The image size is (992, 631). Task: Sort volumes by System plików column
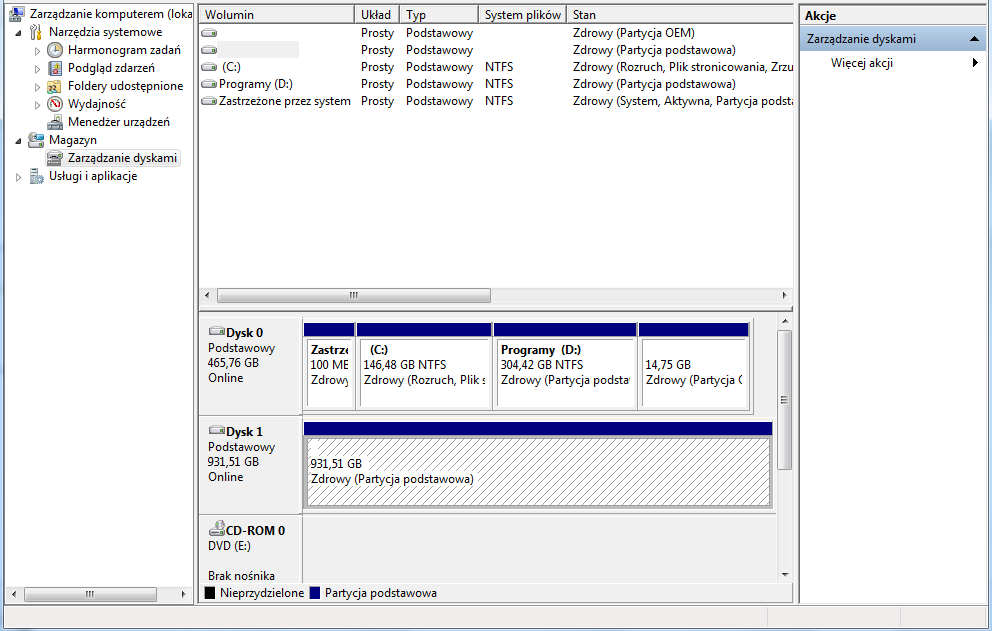522,15
